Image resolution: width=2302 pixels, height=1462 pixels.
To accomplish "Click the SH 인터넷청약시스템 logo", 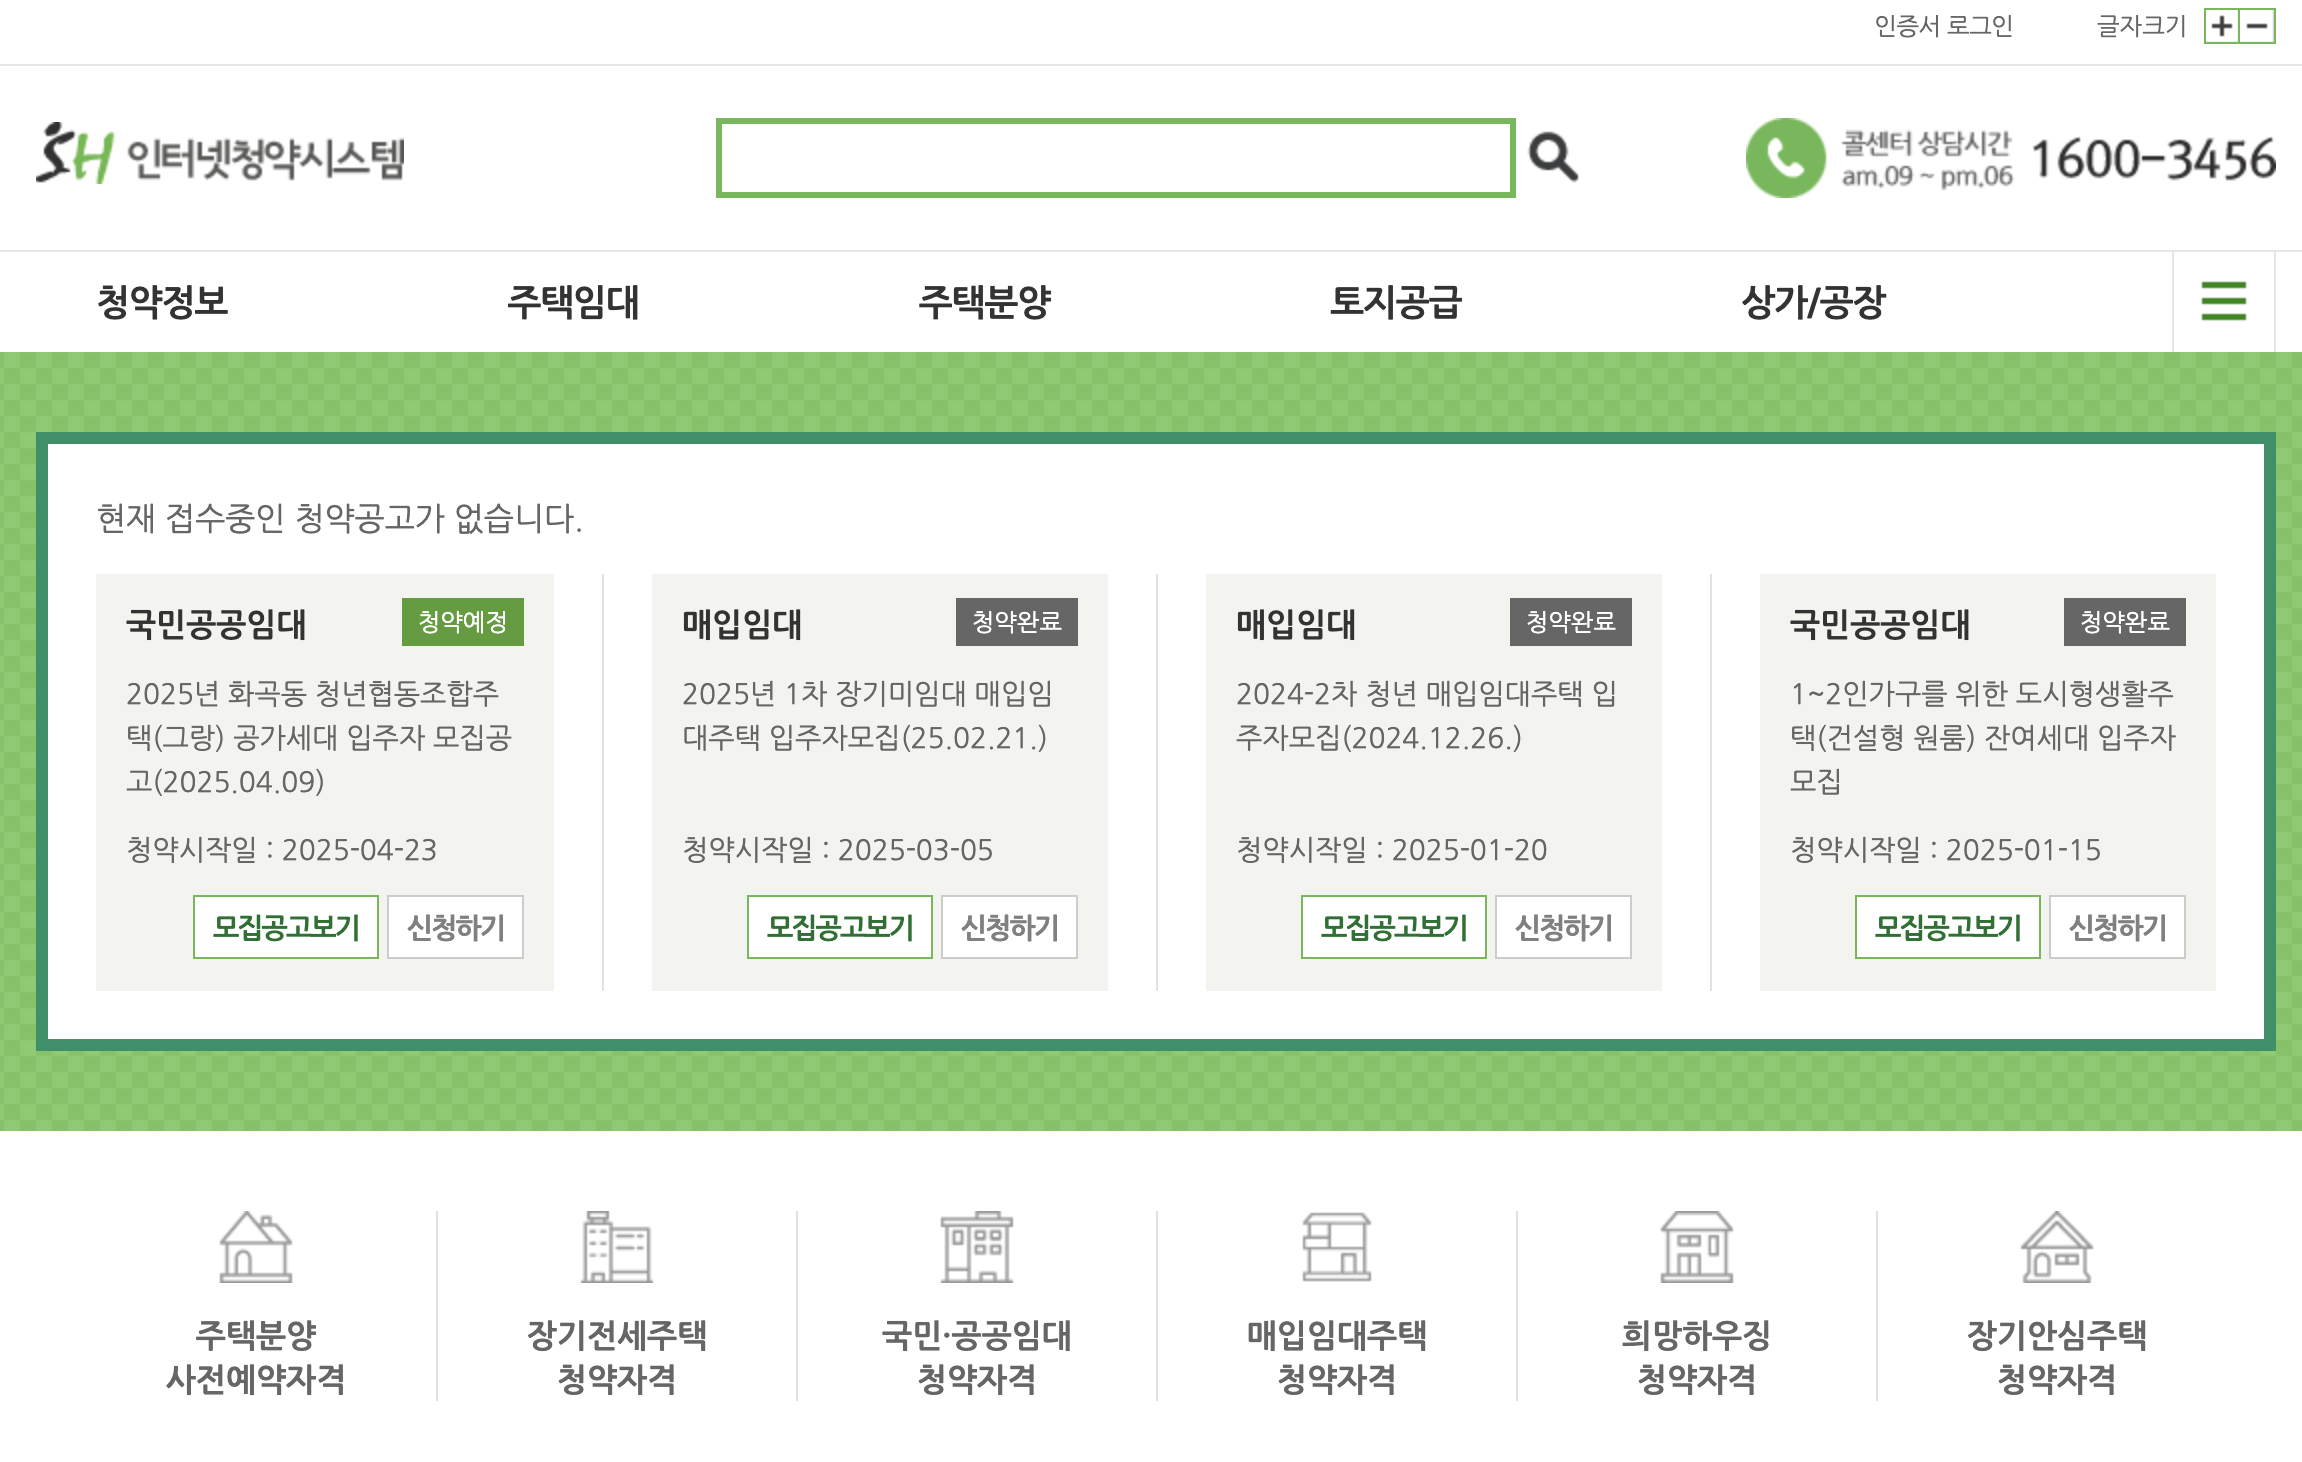I will (x=220, y=156).
